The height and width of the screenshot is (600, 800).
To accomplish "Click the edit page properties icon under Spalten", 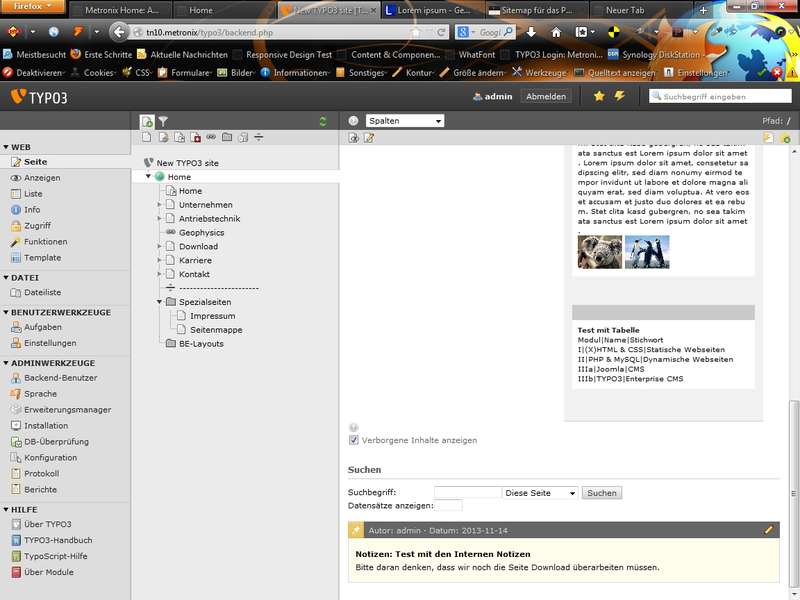I will 369,137.
